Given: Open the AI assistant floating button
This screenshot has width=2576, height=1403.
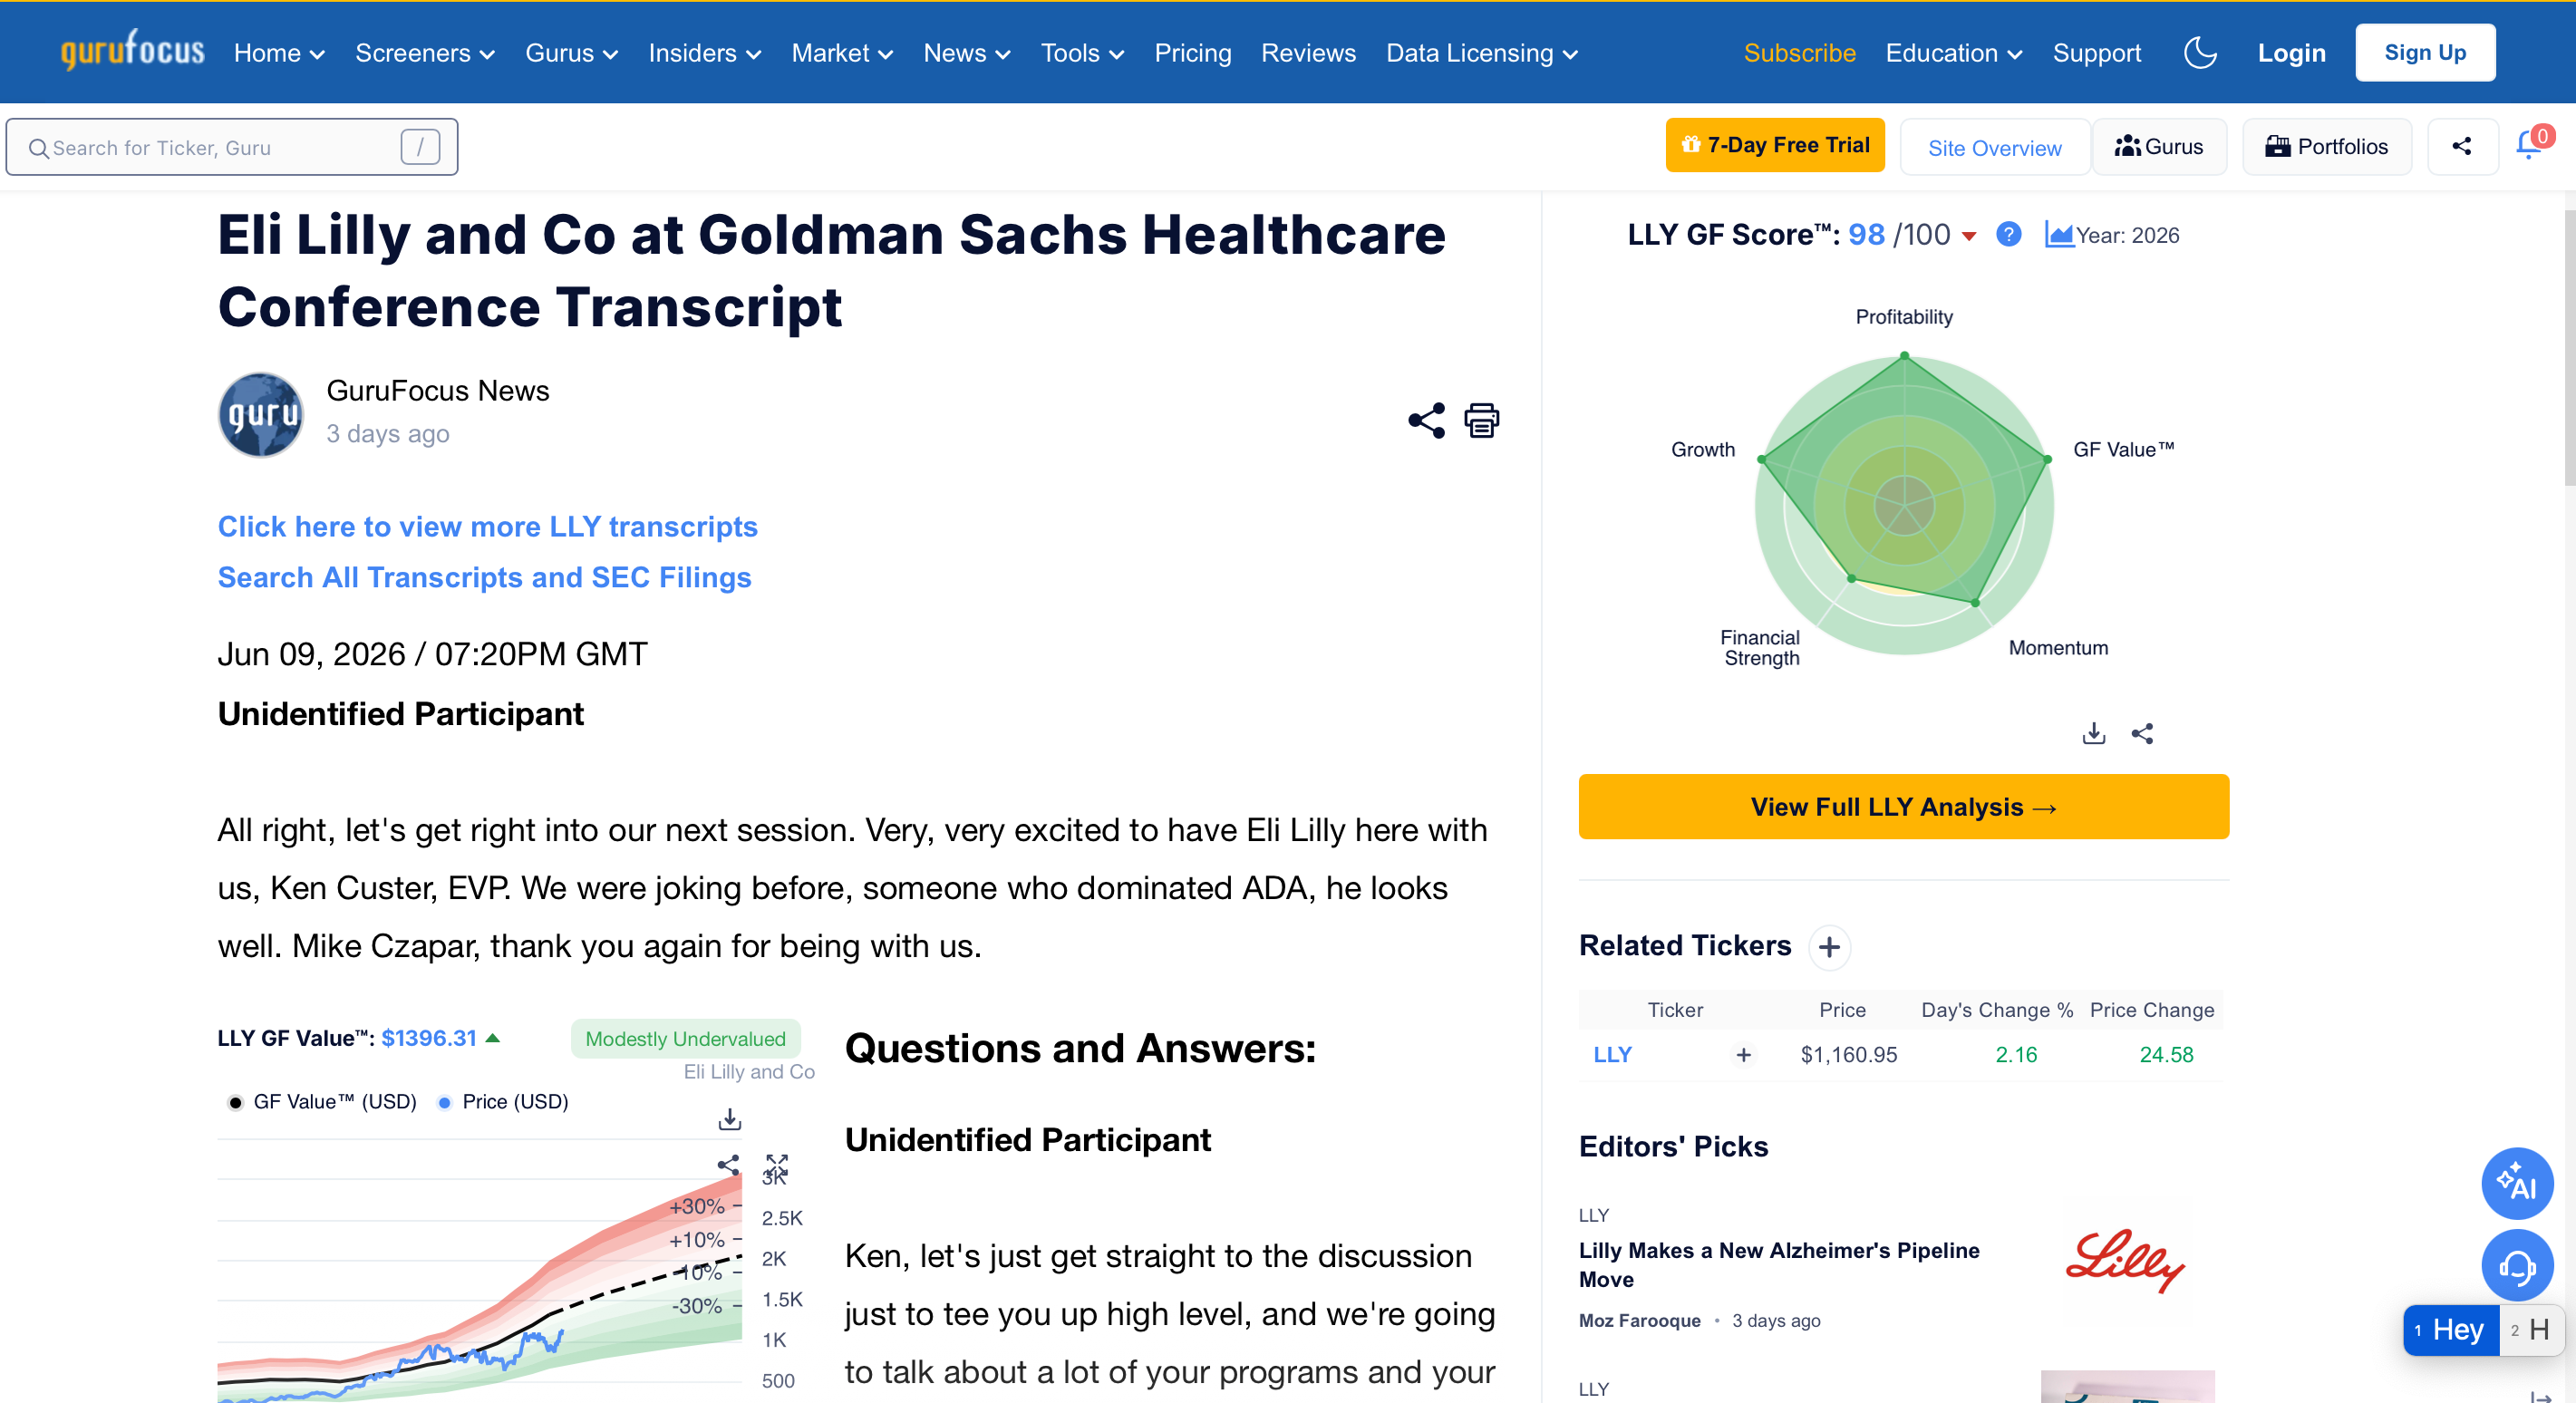Looking at the screenshot, I should pos(2517,1183).
